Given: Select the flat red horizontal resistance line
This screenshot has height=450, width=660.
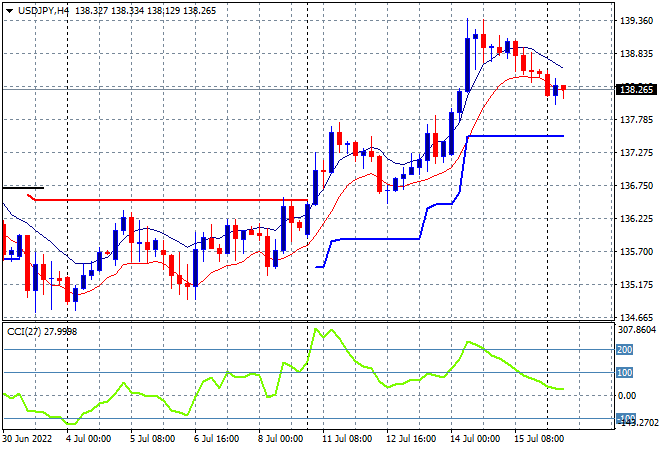Looking at the screenshot, I should tap(168, 200).
